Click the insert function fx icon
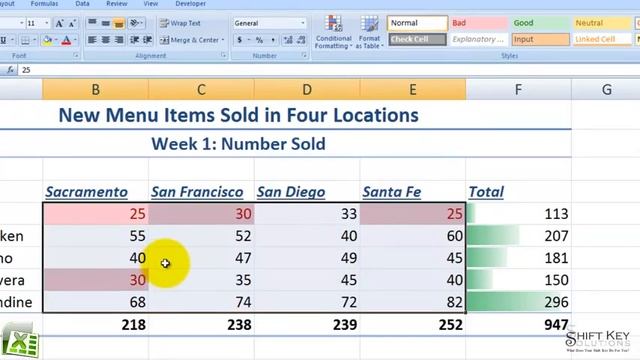Screen dimensions: 640x360 [x=10, y=70]
